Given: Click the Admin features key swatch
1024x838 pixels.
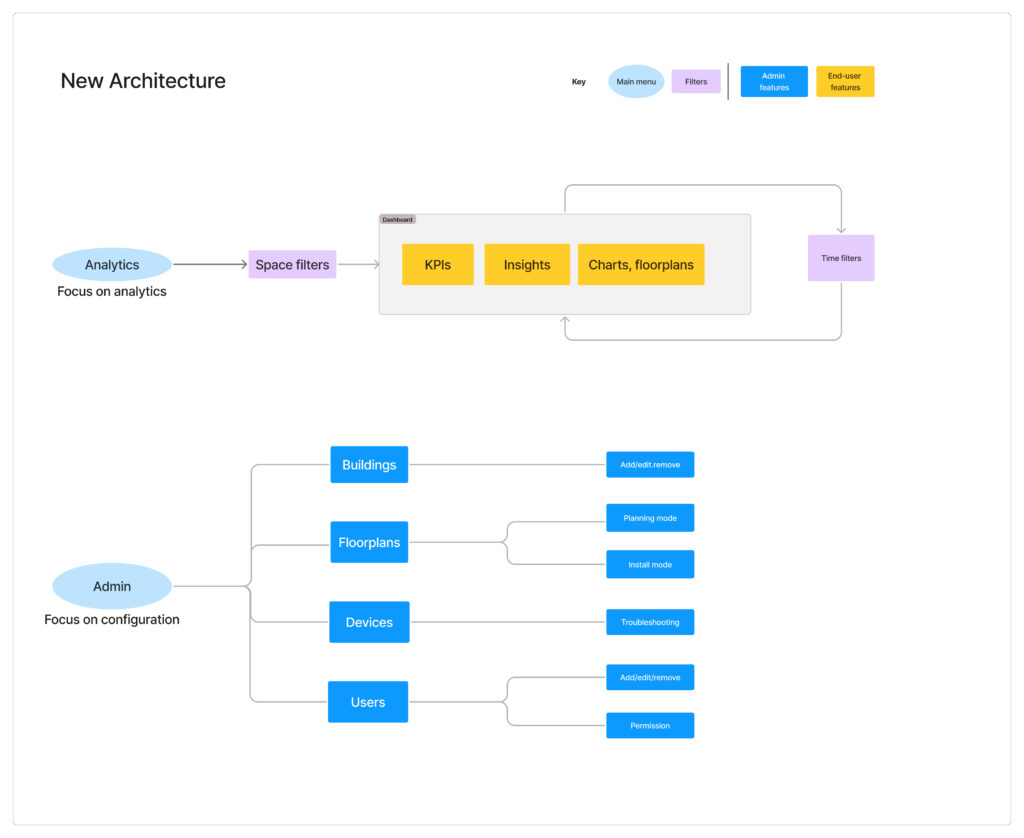Looking at the screenshot, I should coord(774,82).
